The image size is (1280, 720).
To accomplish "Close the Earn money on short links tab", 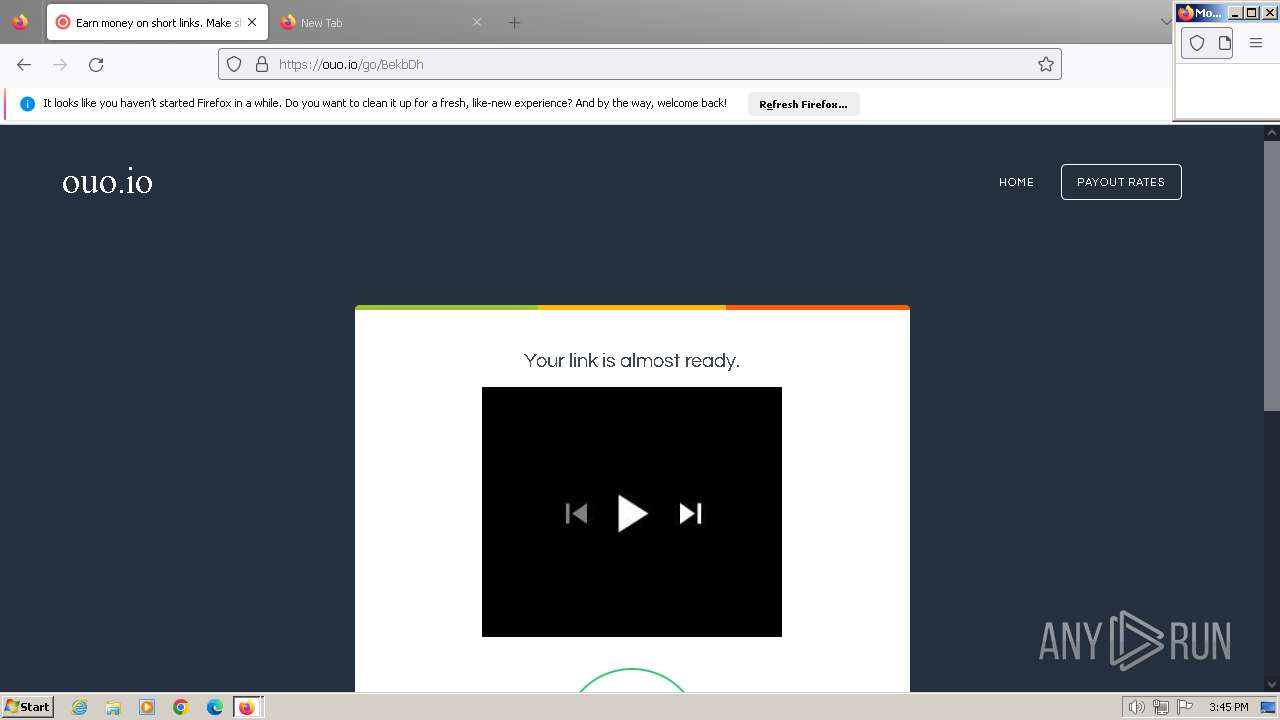I will coord(252,22).
